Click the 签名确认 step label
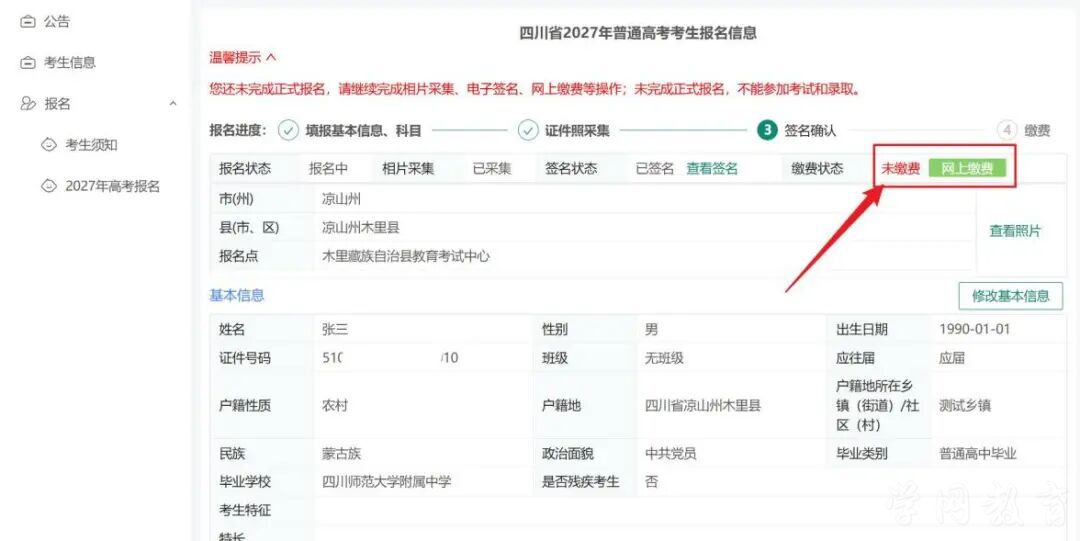This screenshot has width=1080, height=541. [810, 130]
